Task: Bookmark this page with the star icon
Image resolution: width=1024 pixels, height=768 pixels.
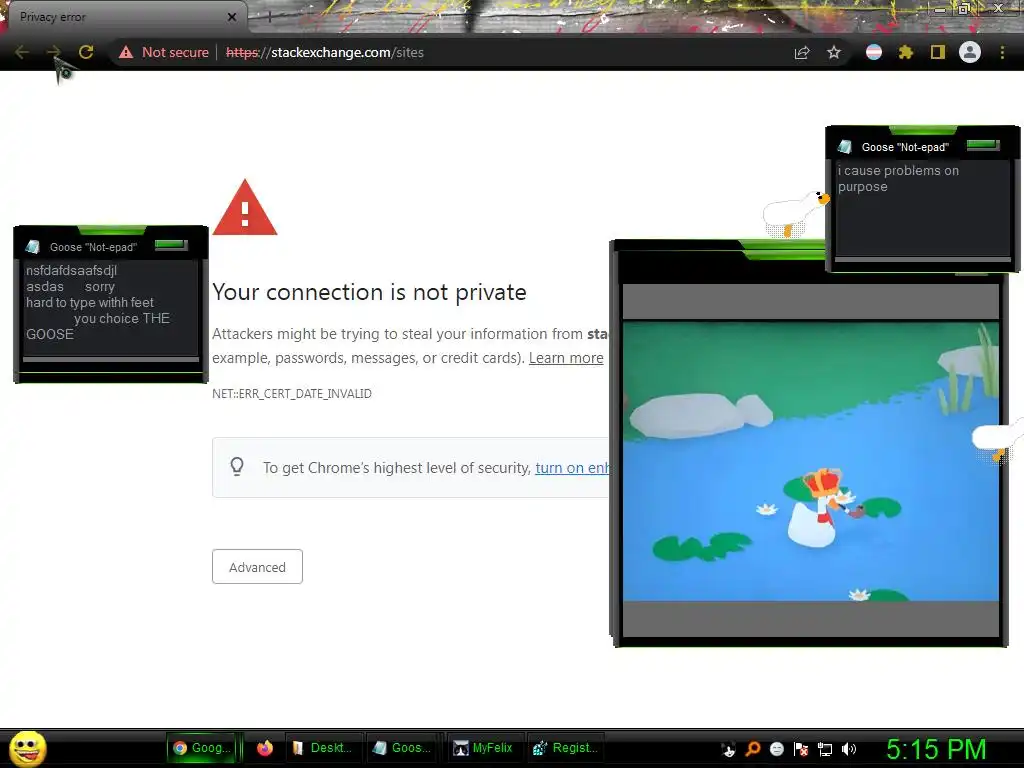Action: 834,52
